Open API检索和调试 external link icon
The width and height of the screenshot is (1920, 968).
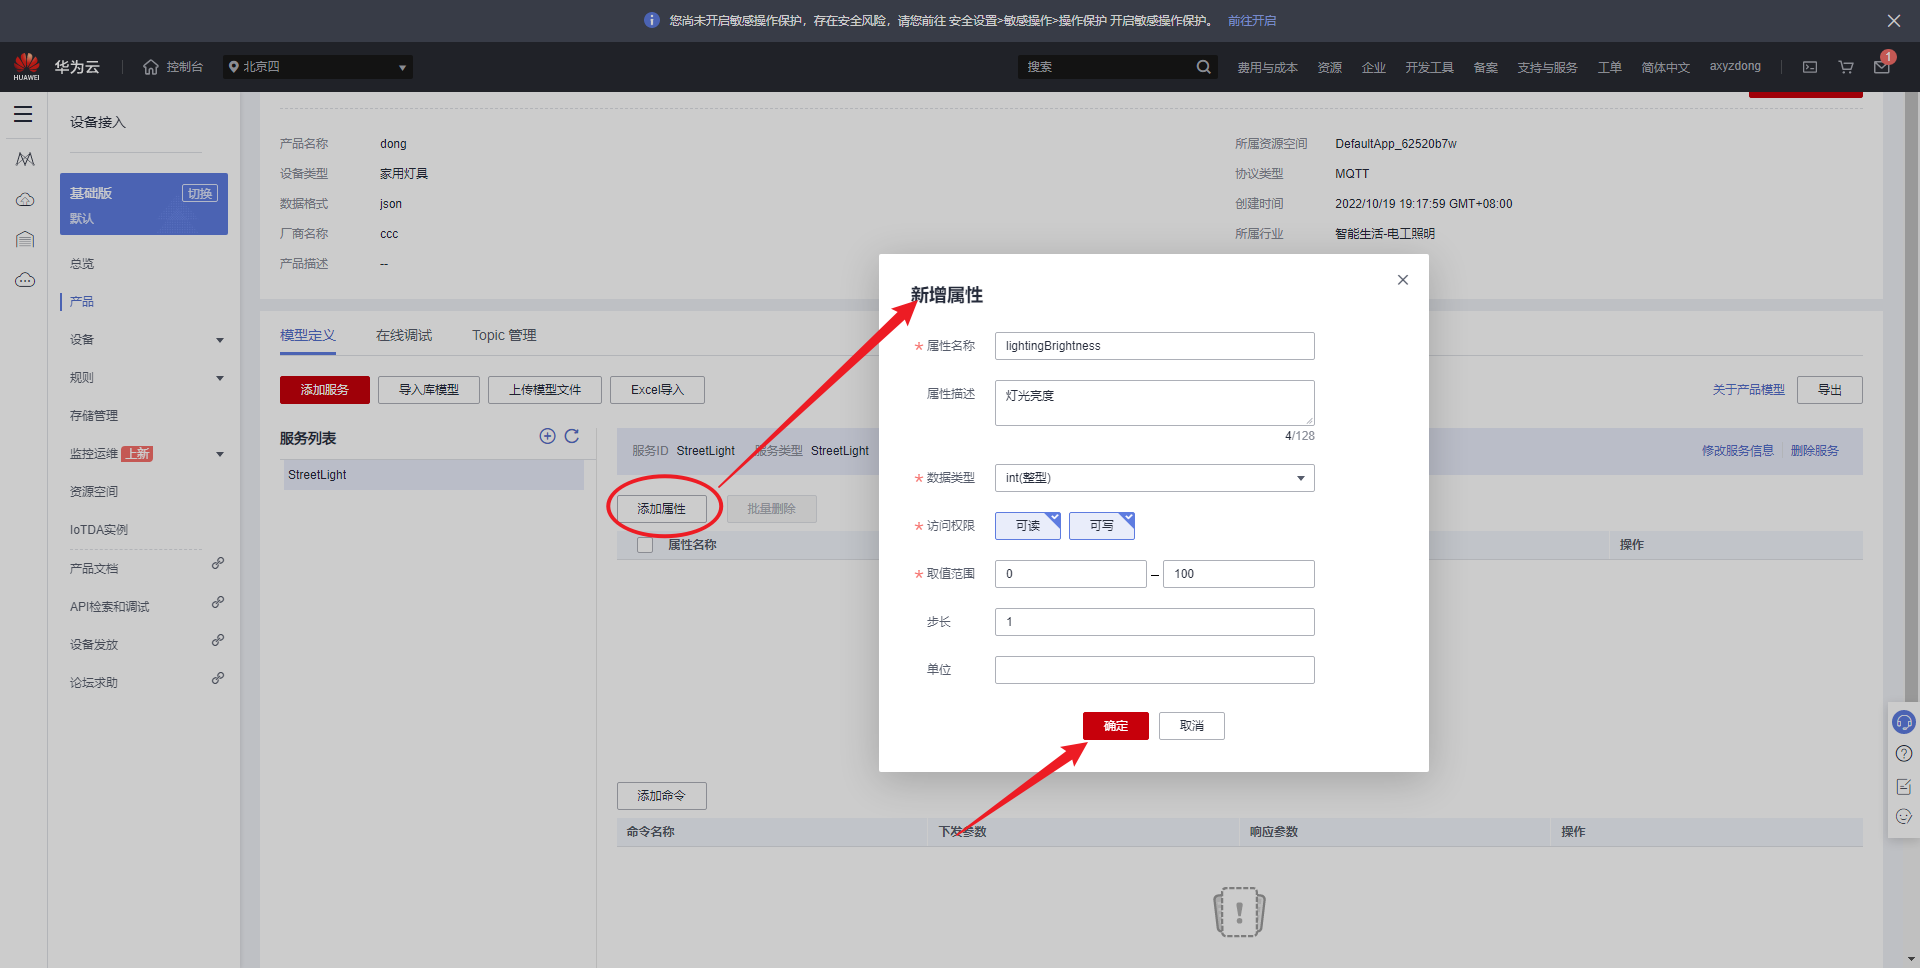pyautogui.click(x=218, y=602)
